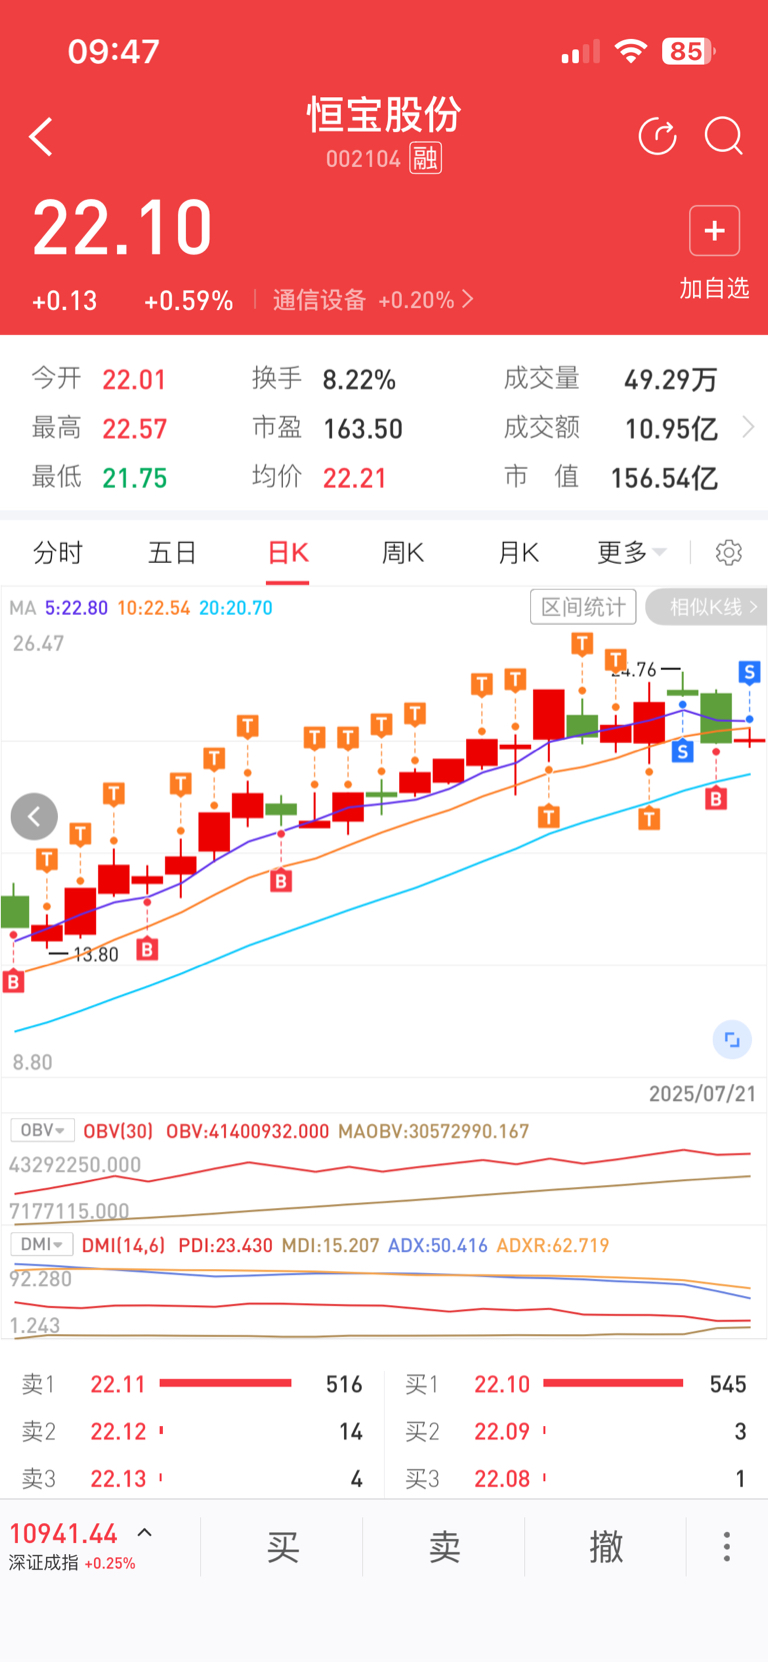This screenshot has height=1663, width=768.
Task: Tap the 市盈 value 163.50
Action: pos(363,429)
